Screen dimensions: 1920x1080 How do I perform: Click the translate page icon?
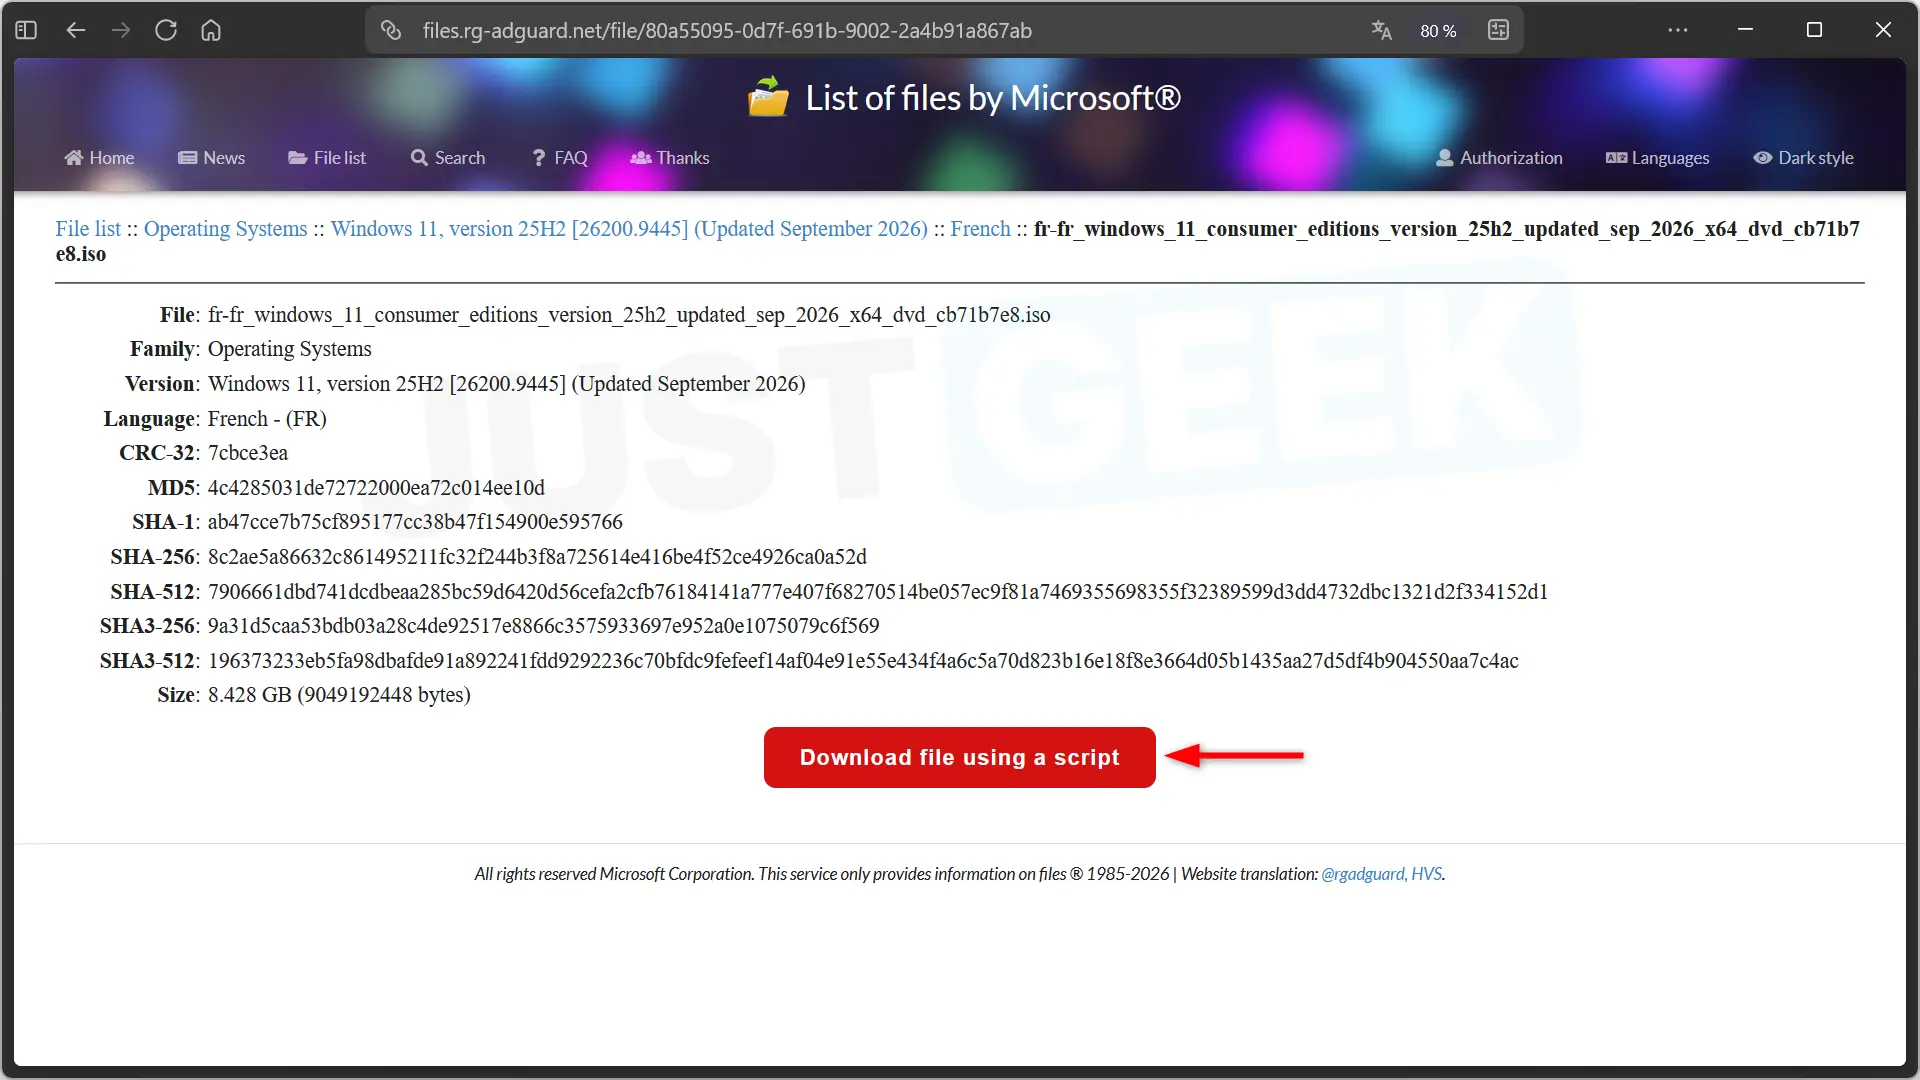[1381, 30]
